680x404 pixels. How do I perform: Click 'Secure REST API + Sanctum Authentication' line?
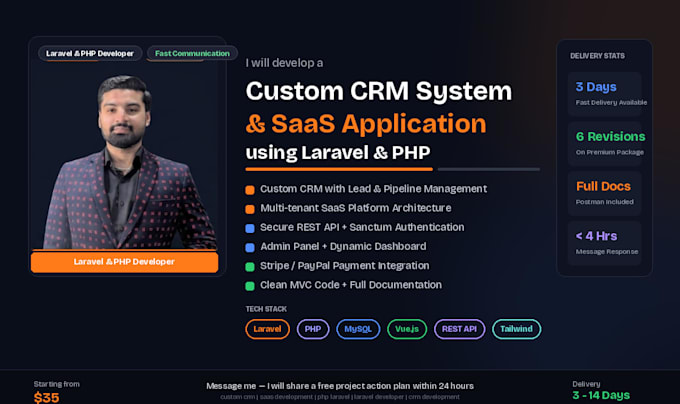pos(362,227)
